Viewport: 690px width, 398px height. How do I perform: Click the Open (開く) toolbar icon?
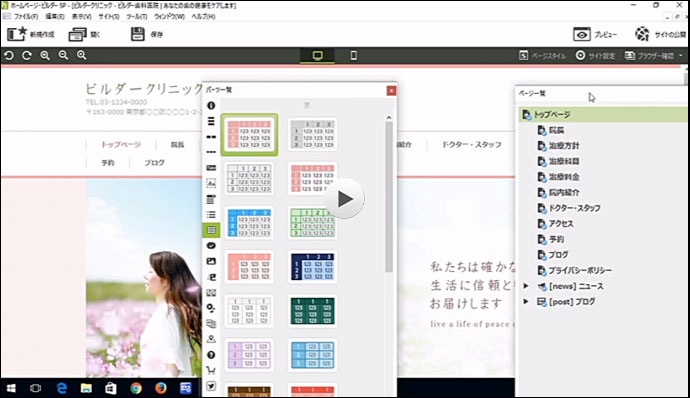click(x=77, y=34)
